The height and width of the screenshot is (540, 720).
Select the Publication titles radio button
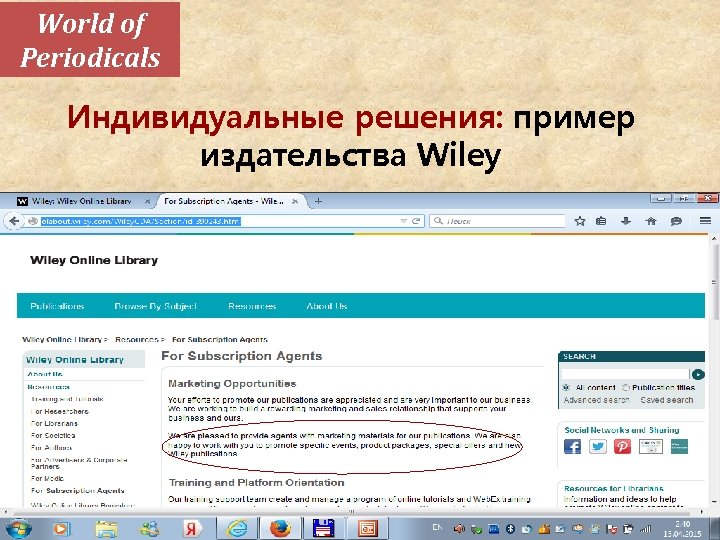point(625,388)
